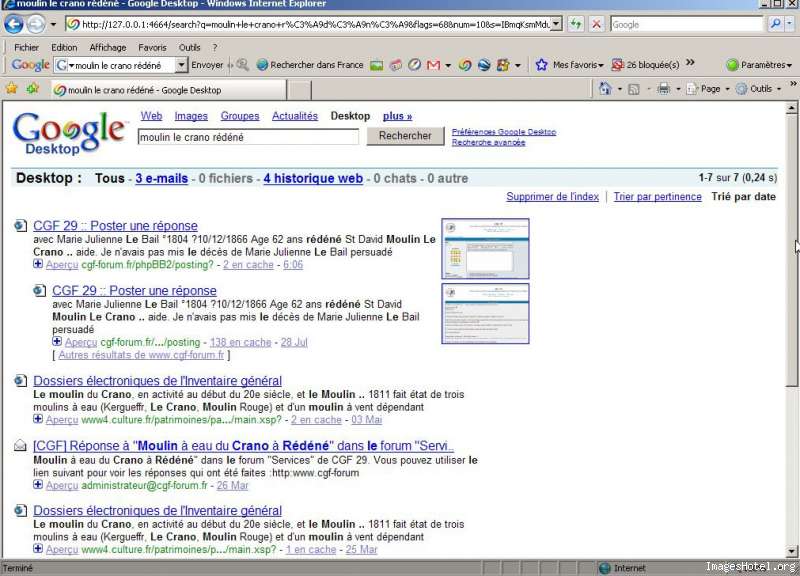Show more Google Toolbar buttons chevron

[x=690, y=62]
